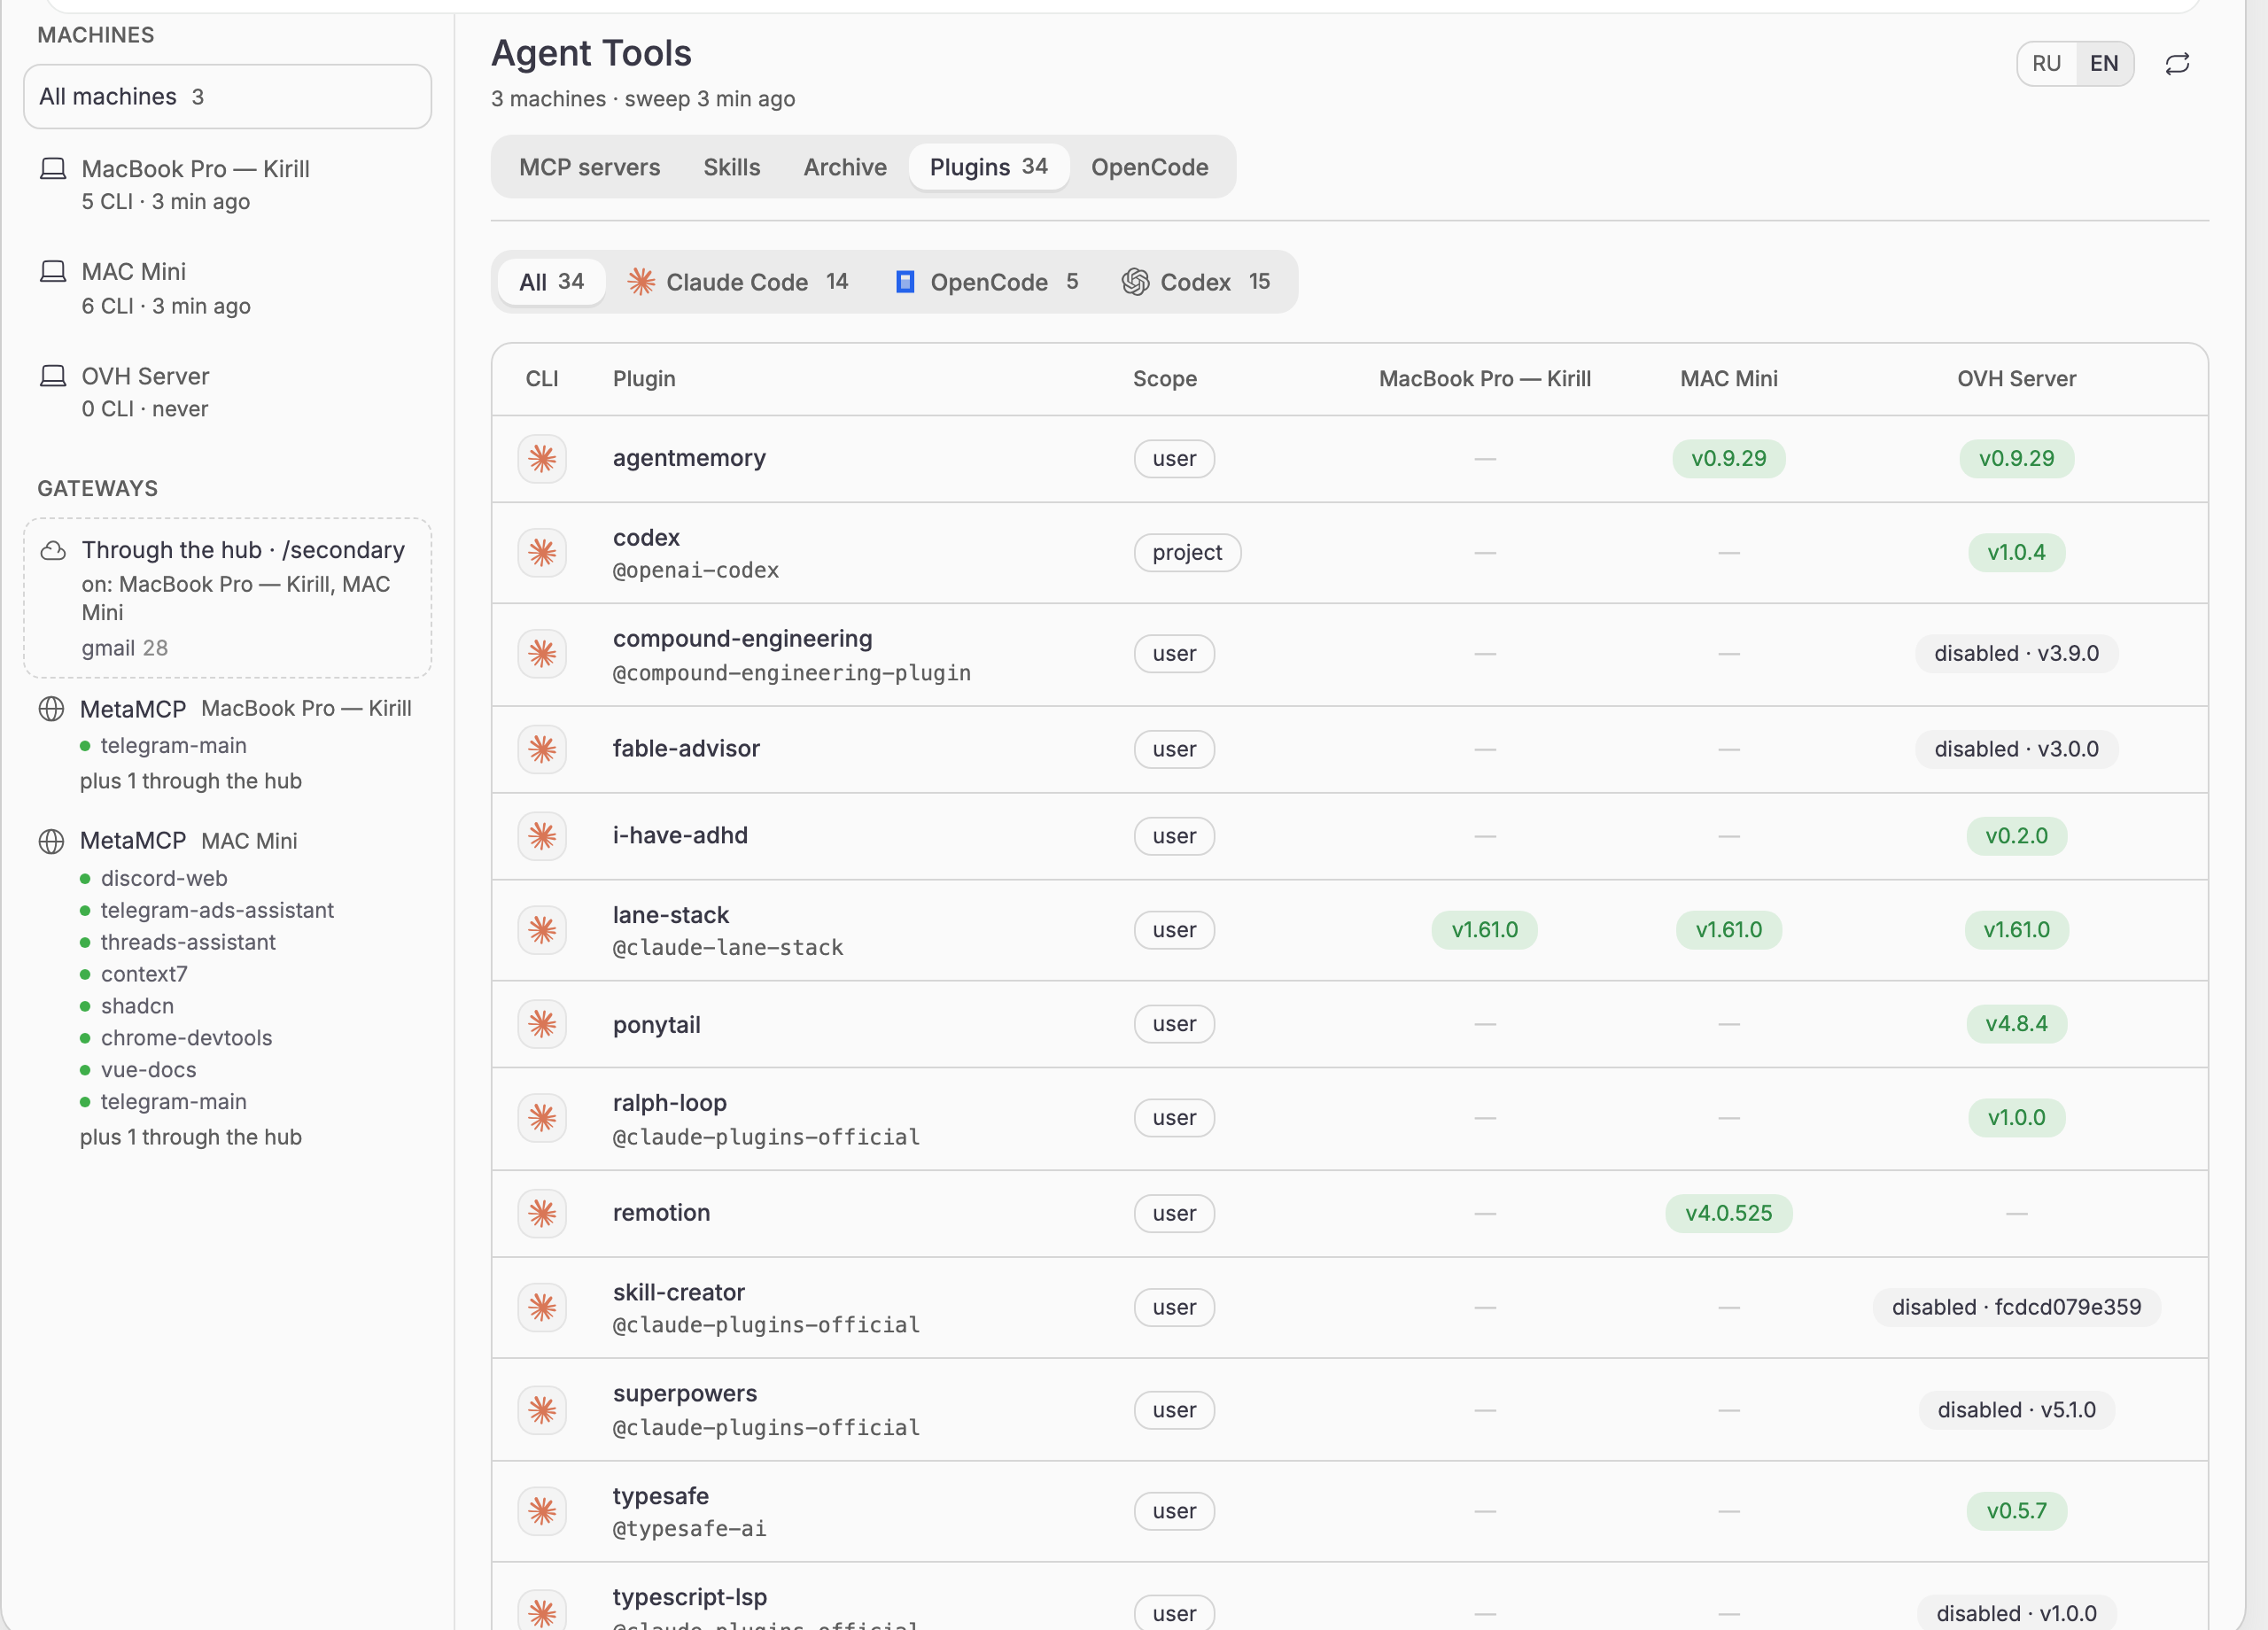Open the Archive tab
Image resolution: width=2268 pixels, height=1630 pixels.
(x=845, y=167)
